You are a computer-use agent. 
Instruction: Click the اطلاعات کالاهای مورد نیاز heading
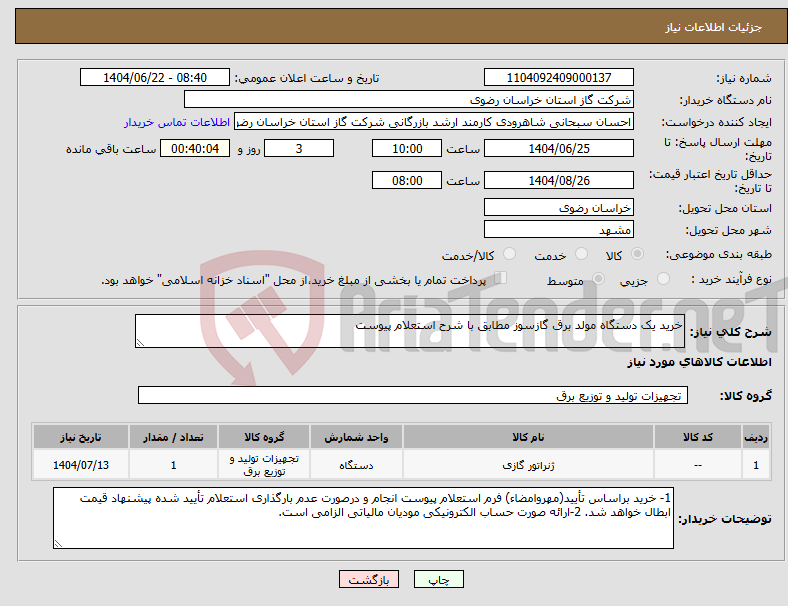[x=699, y=362]
